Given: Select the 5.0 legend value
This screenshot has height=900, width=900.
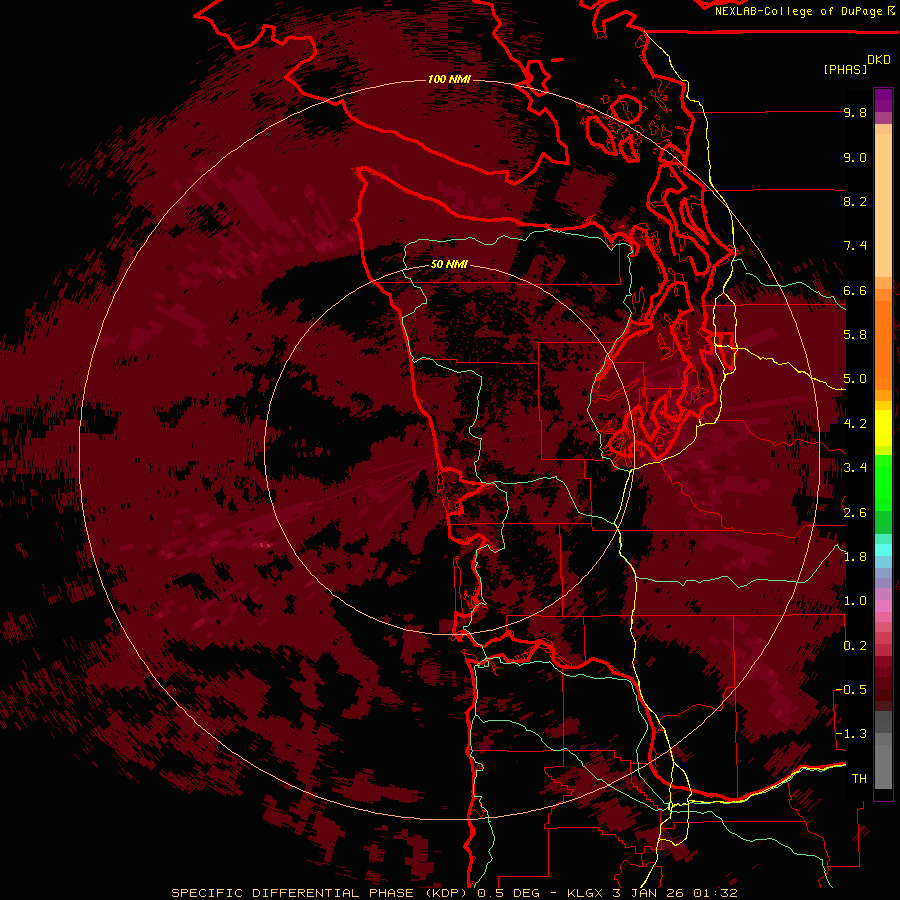Looking at the screenshot, I should click(855, 379).
